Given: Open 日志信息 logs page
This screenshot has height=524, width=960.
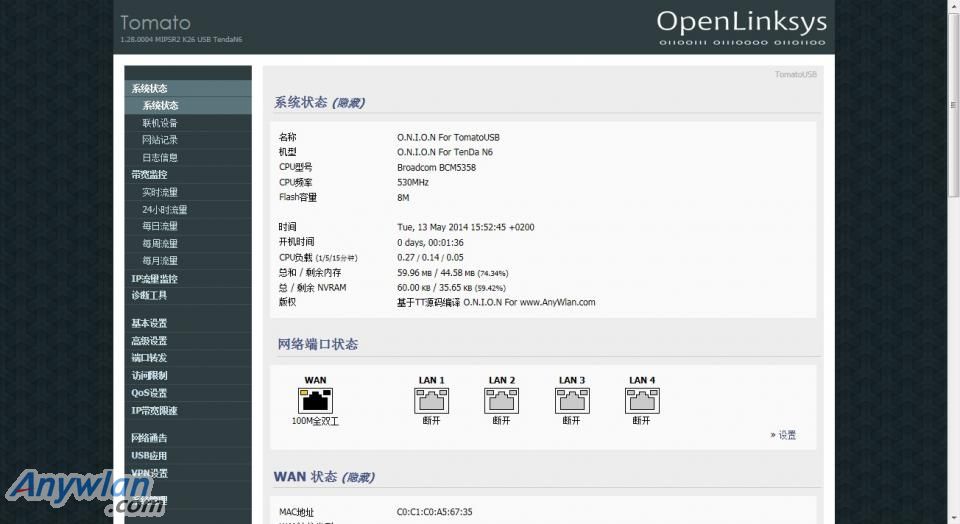Looking at the screenshot, I should click(x=188, y=157).
